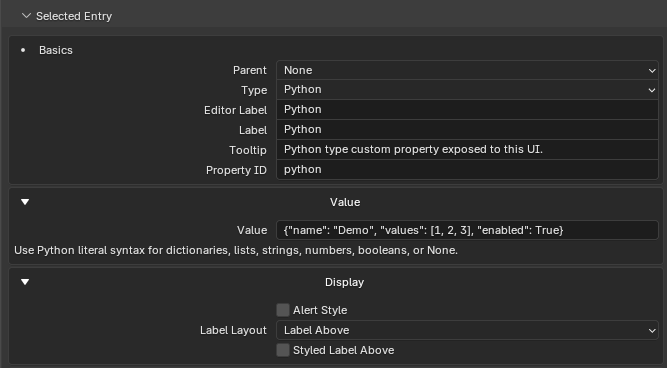The width and height of the screenshot is (667, 368).
Task: Click the Basics section heading
Action: 56,50
